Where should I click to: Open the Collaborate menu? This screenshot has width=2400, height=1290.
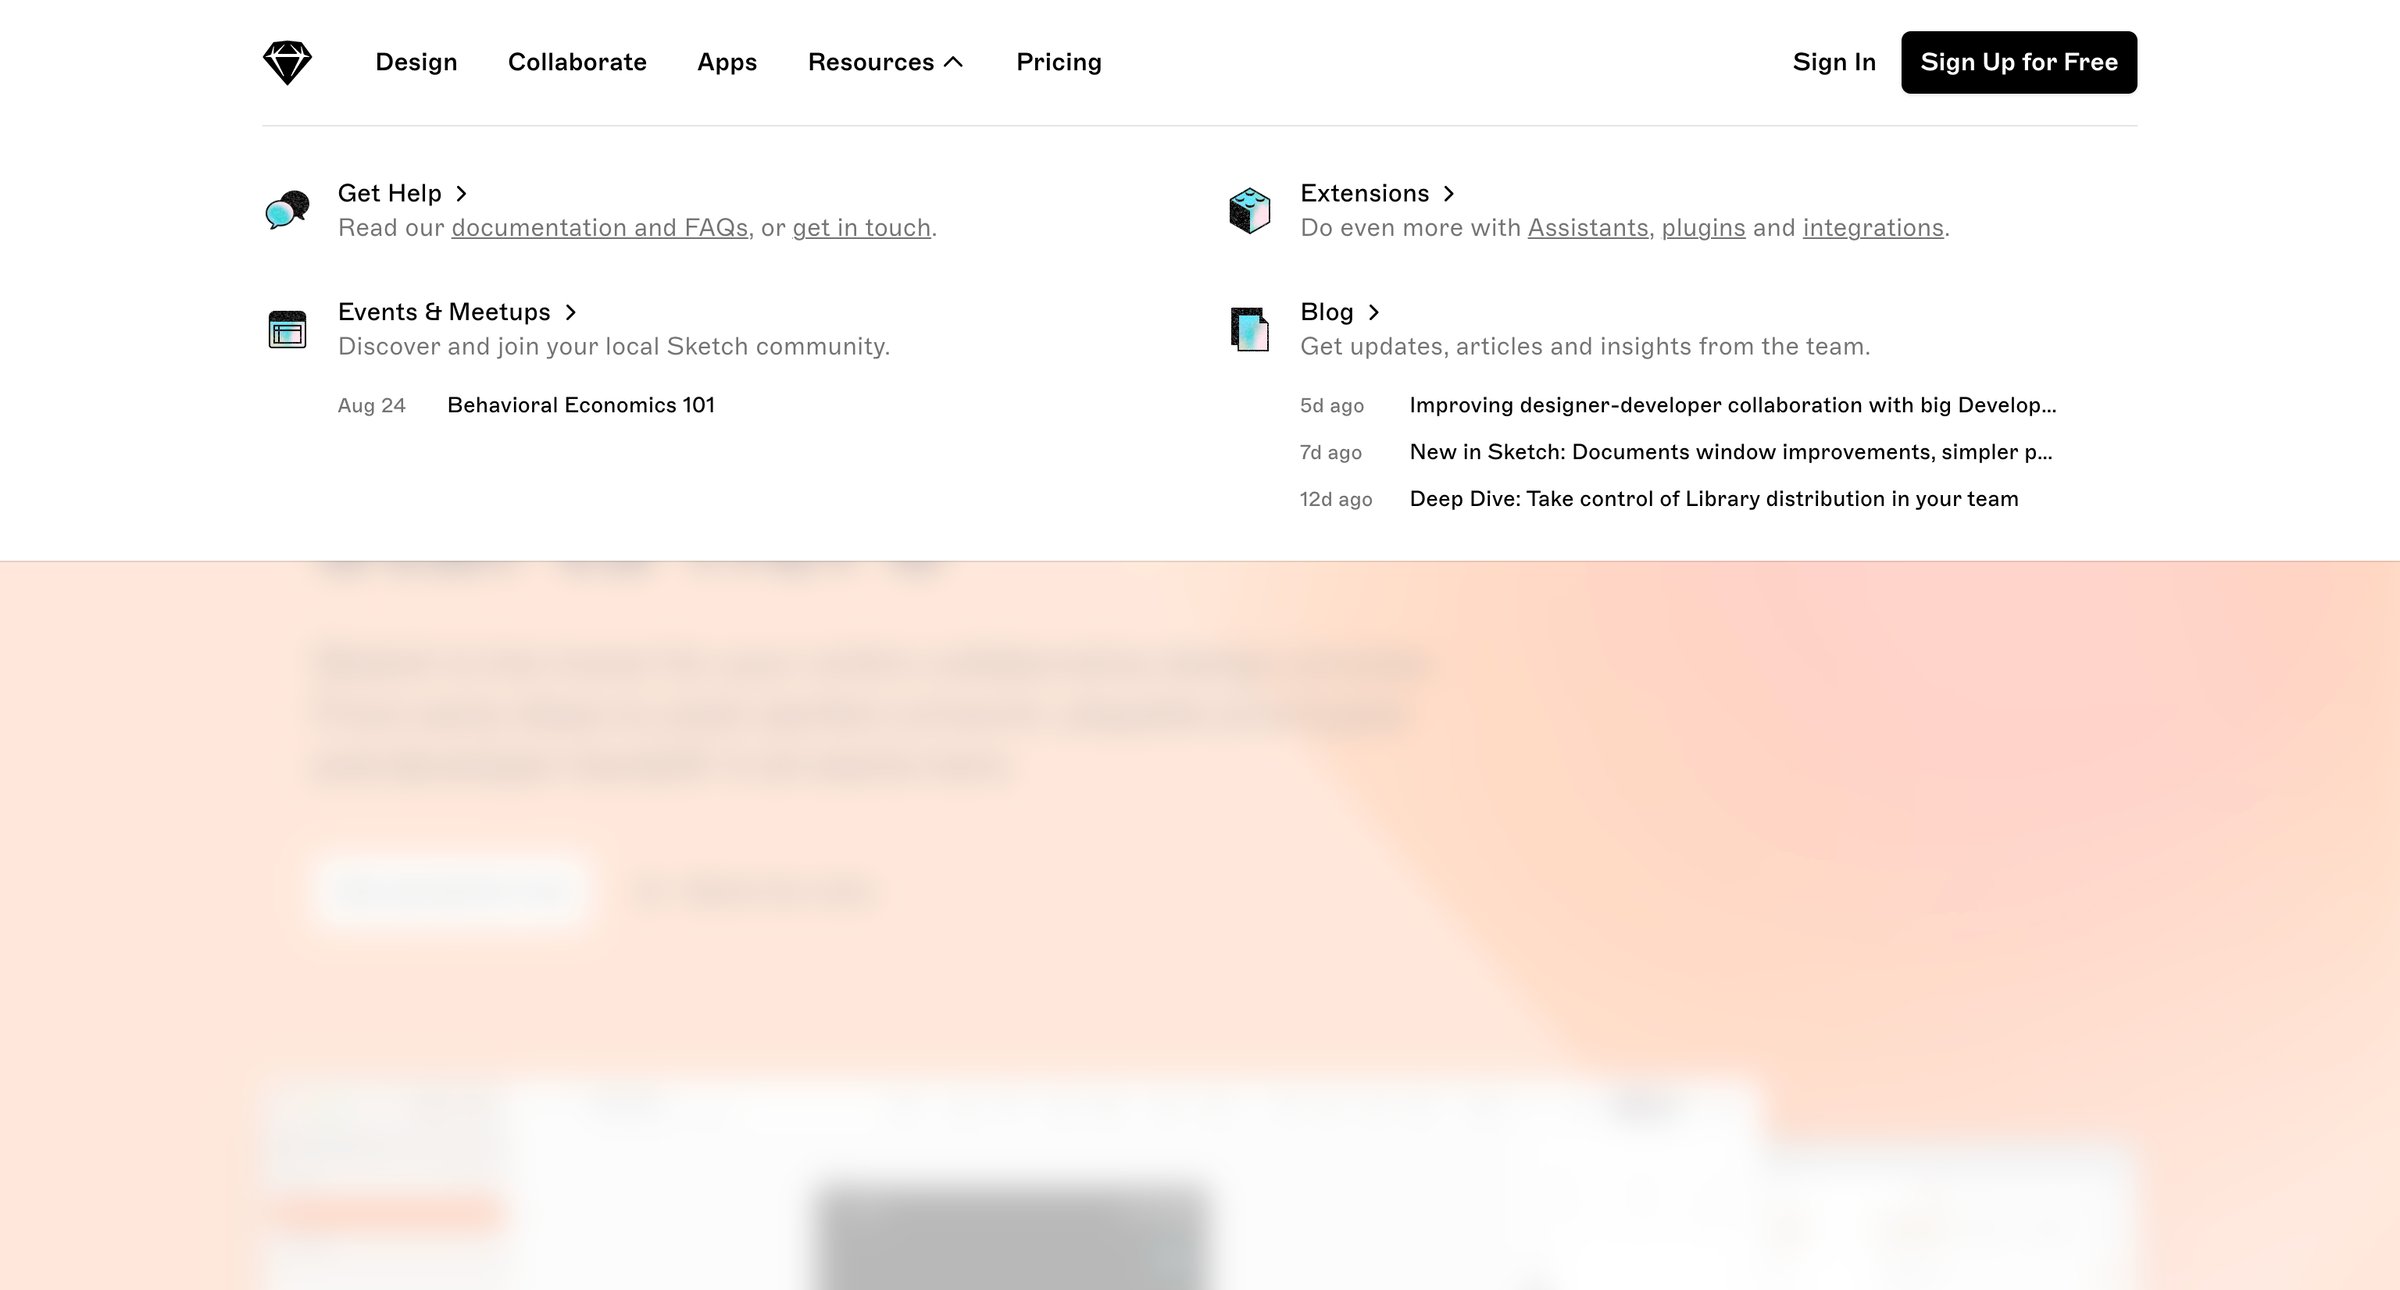pyautogui.click(x=577, y=62)
